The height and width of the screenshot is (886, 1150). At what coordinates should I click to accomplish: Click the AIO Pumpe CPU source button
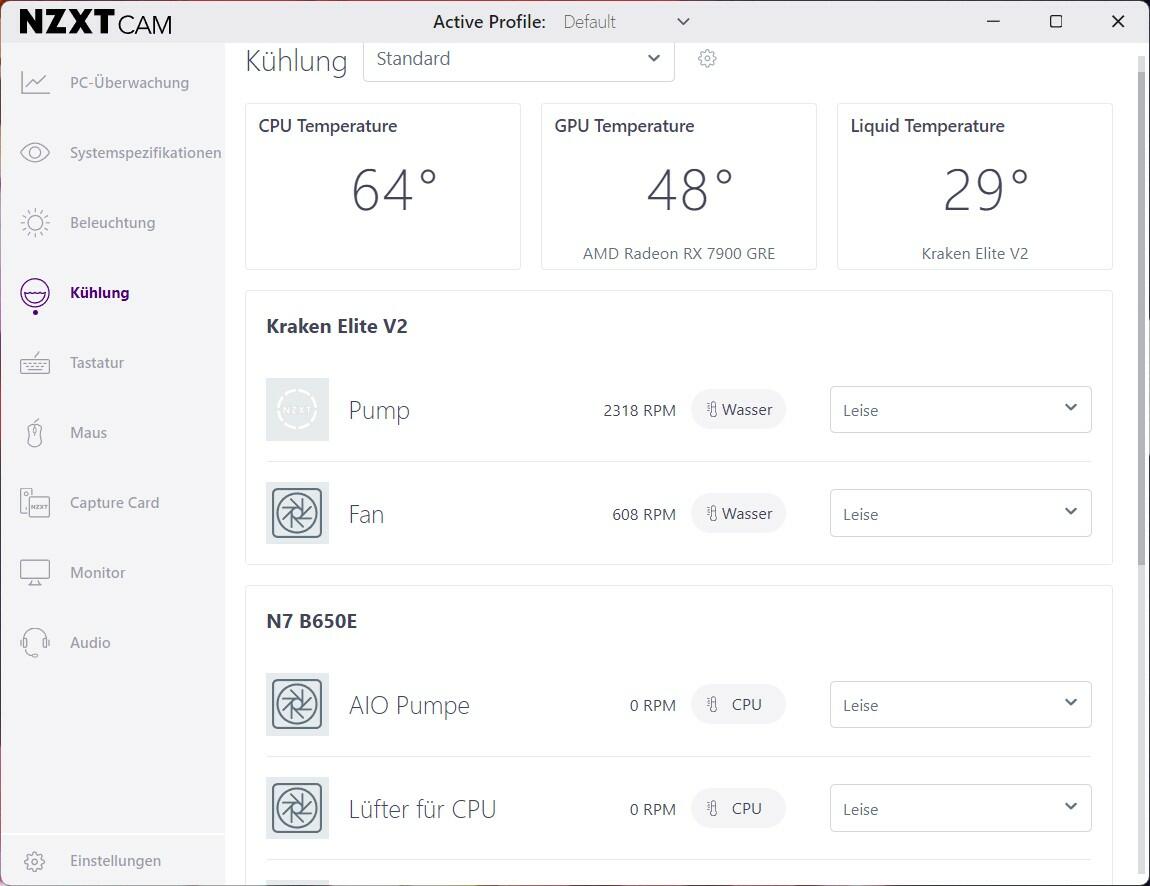tap(739, 704)
